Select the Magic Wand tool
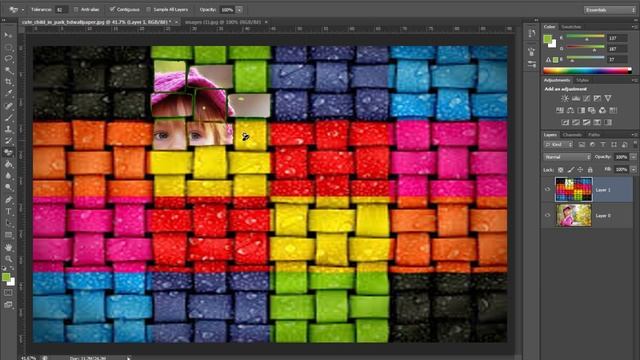 (8, 71)
